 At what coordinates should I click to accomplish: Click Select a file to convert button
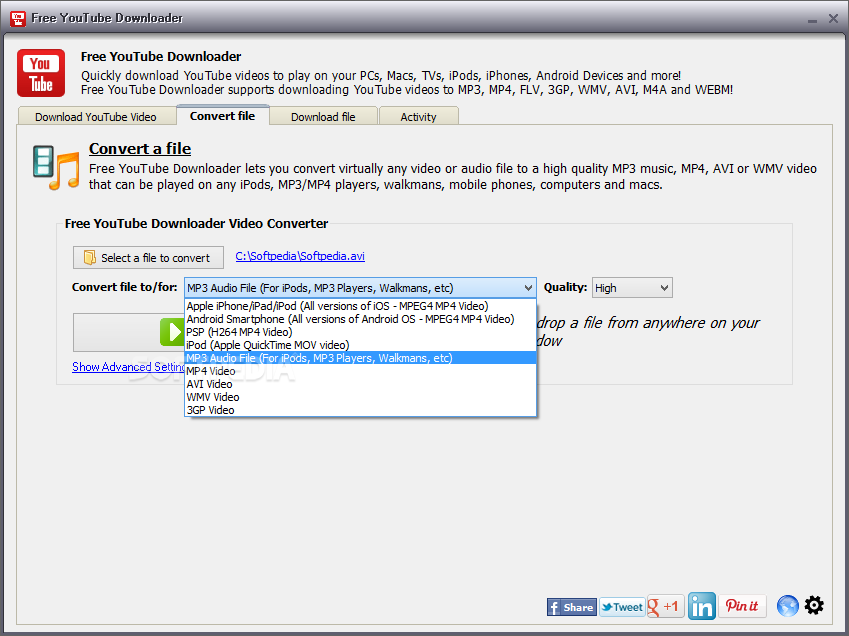click(x=148, y=258)
